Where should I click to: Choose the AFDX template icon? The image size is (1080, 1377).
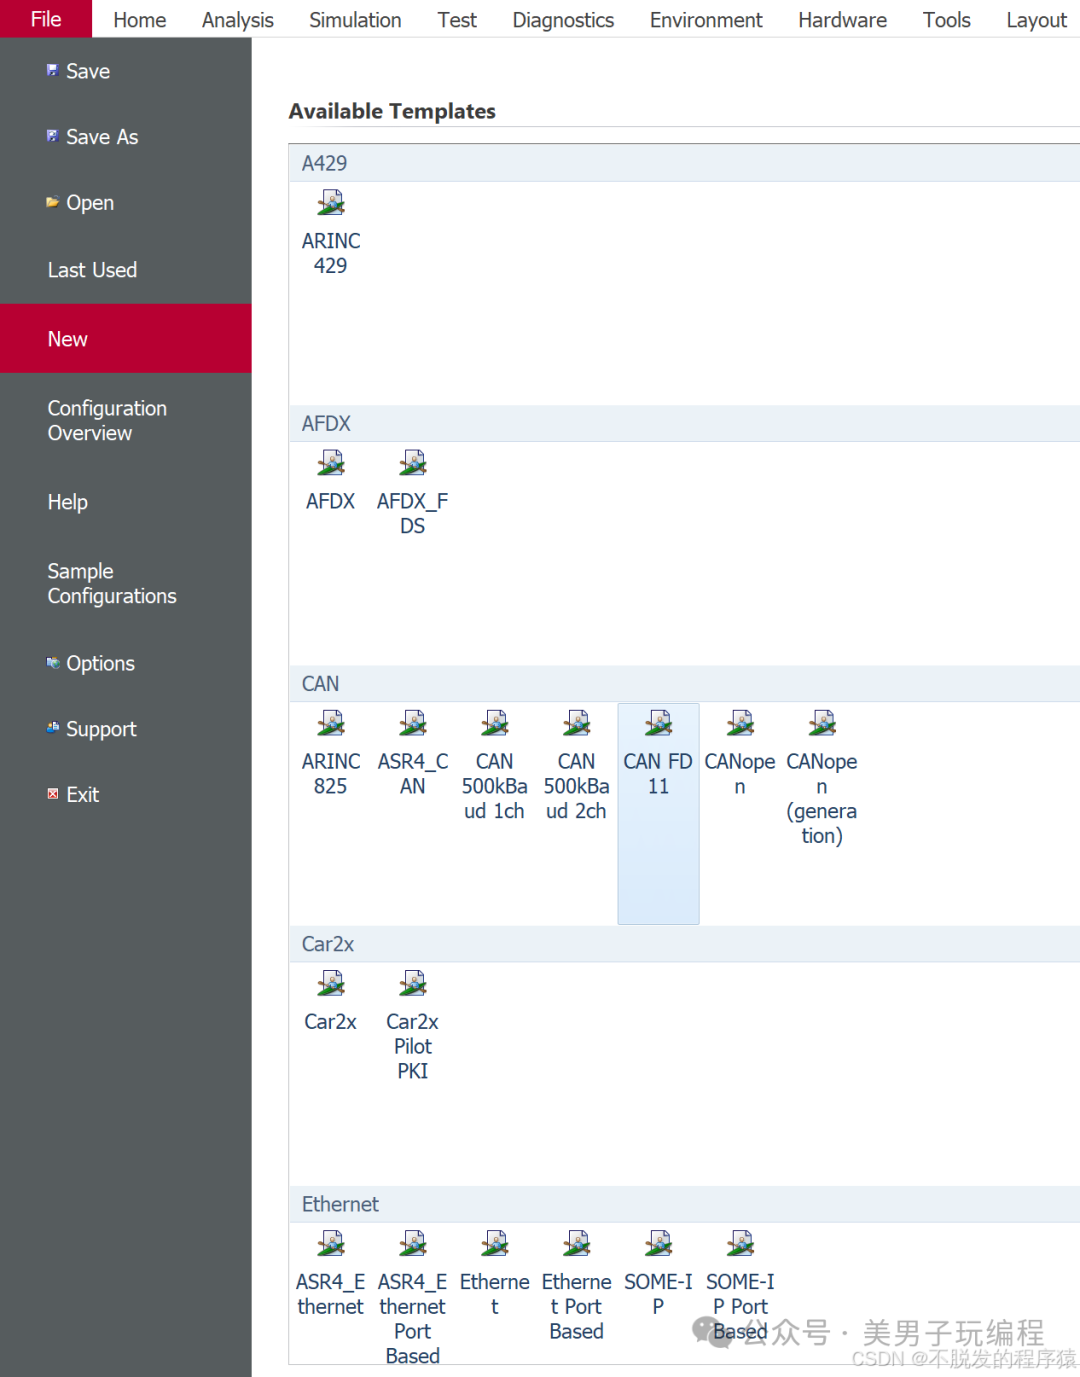[331, 464]
